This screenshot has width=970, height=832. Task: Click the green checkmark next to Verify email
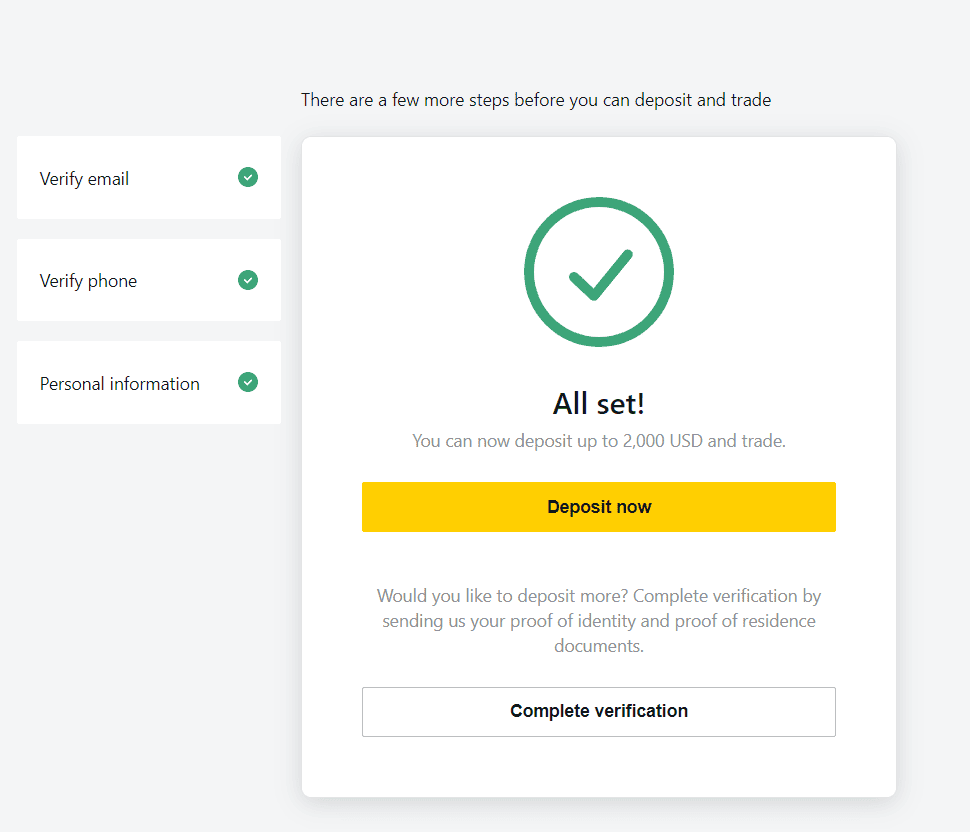tap(248, 178)
